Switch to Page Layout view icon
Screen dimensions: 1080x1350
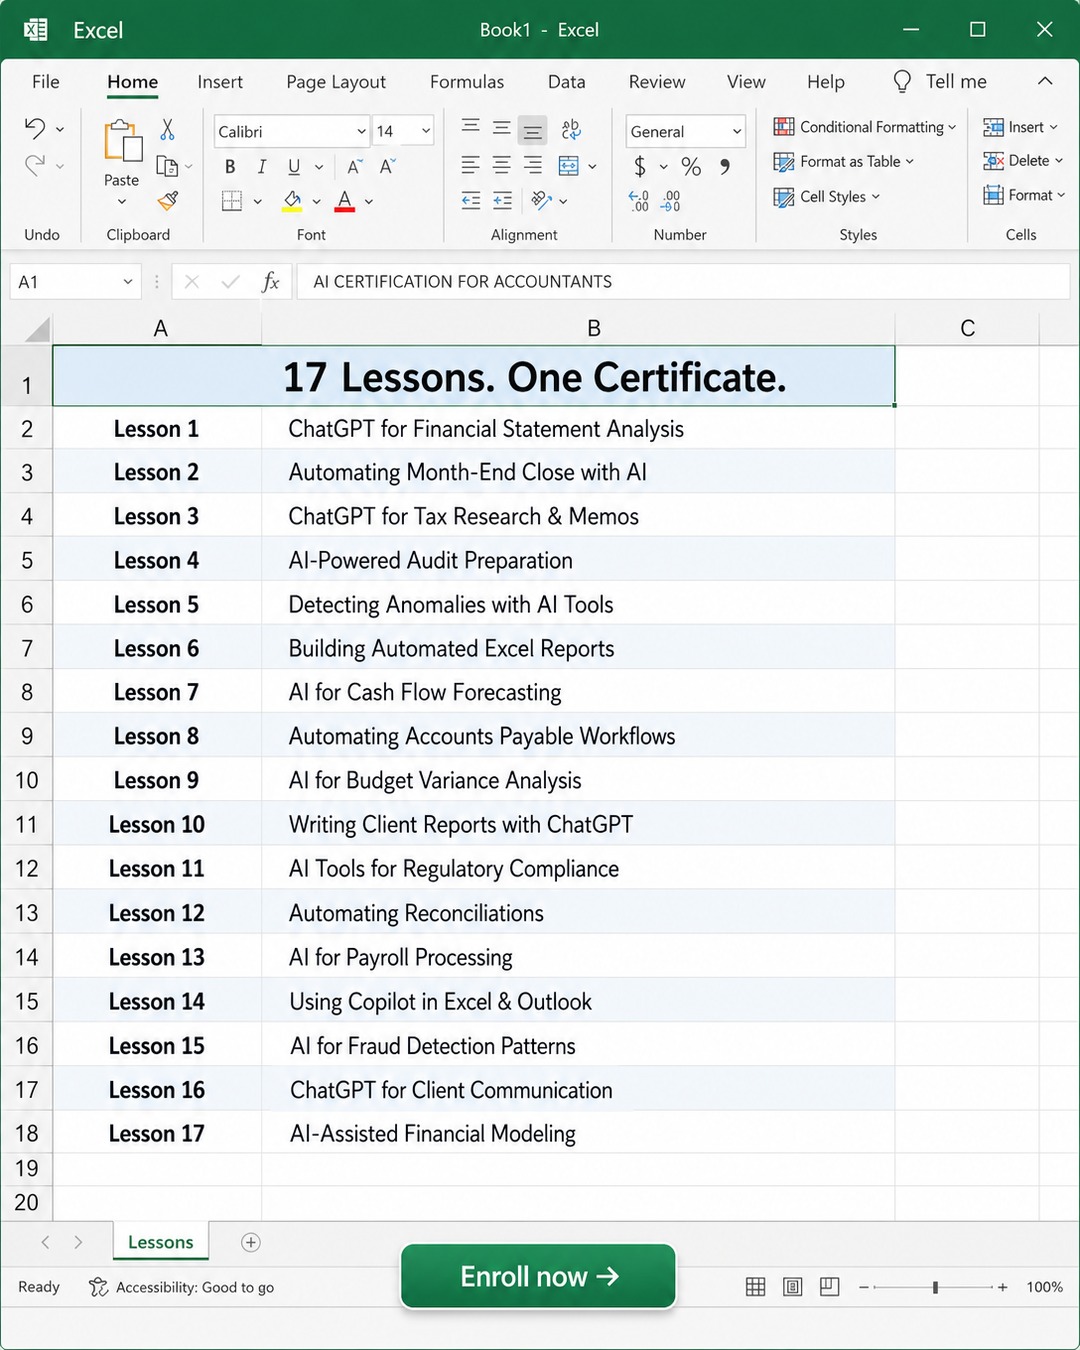click(x=792, y=1287)
